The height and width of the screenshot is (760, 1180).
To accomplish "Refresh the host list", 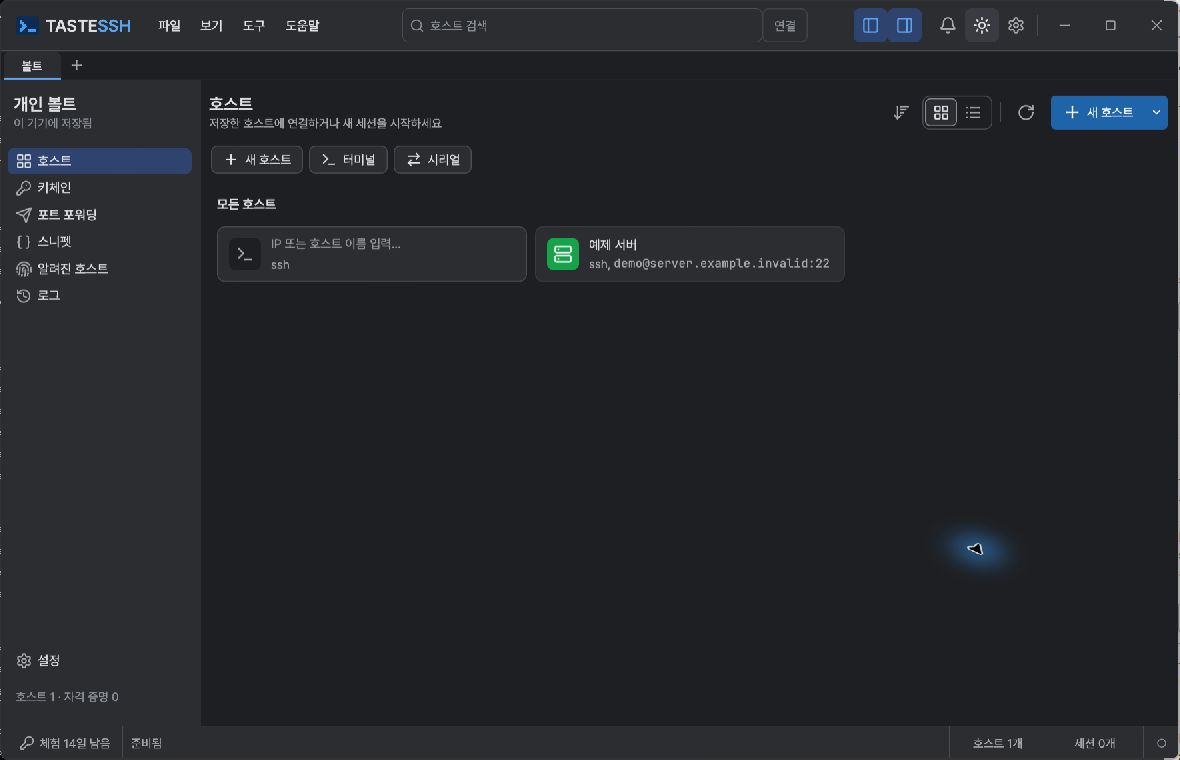I will 1026,113.
